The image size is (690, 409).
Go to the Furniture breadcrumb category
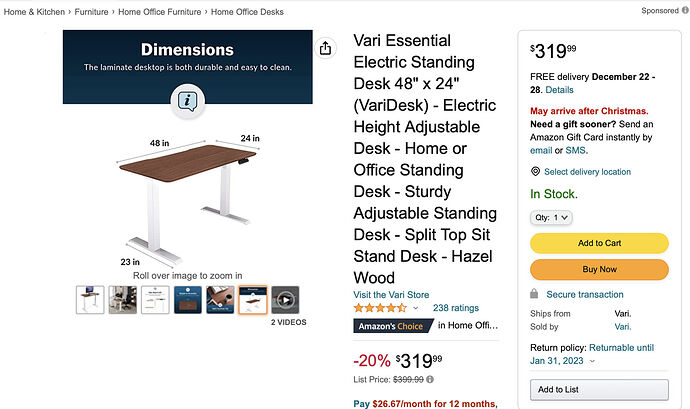pyautogui.click(x=90, y=12)
